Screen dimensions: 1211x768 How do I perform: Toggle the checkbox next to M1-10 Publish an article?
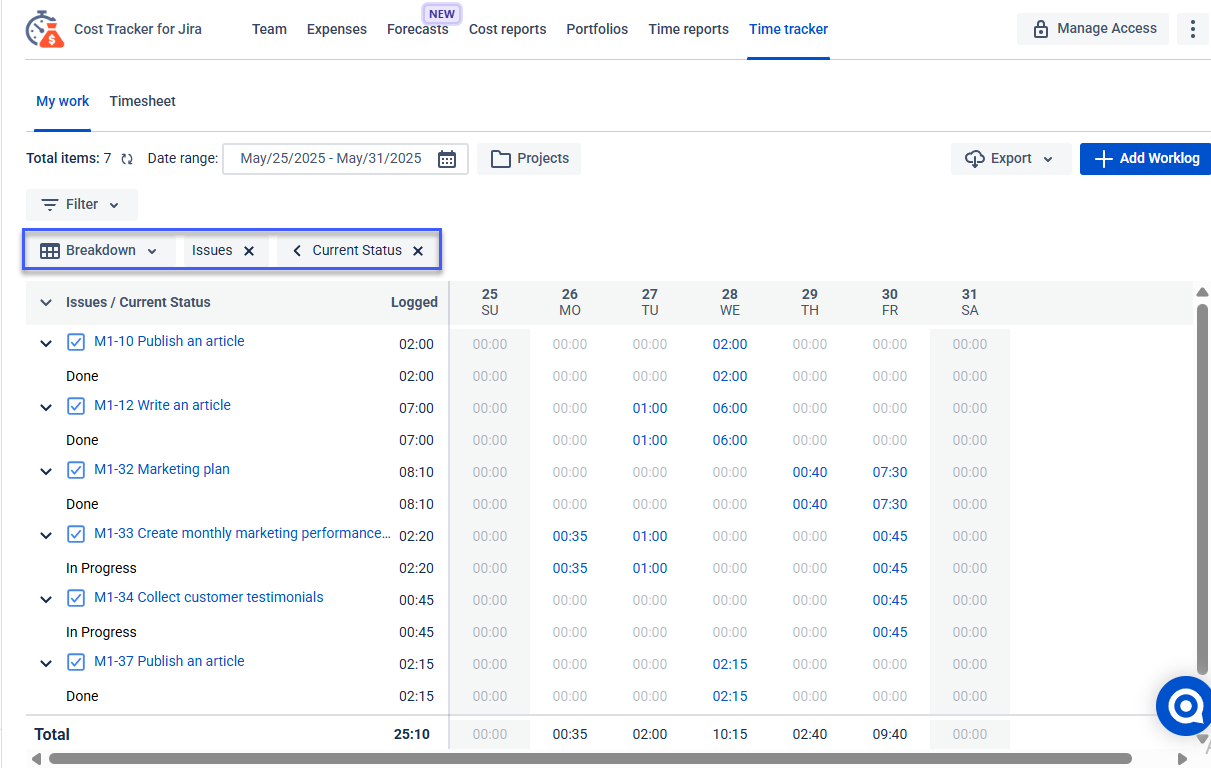coord(76,341)
